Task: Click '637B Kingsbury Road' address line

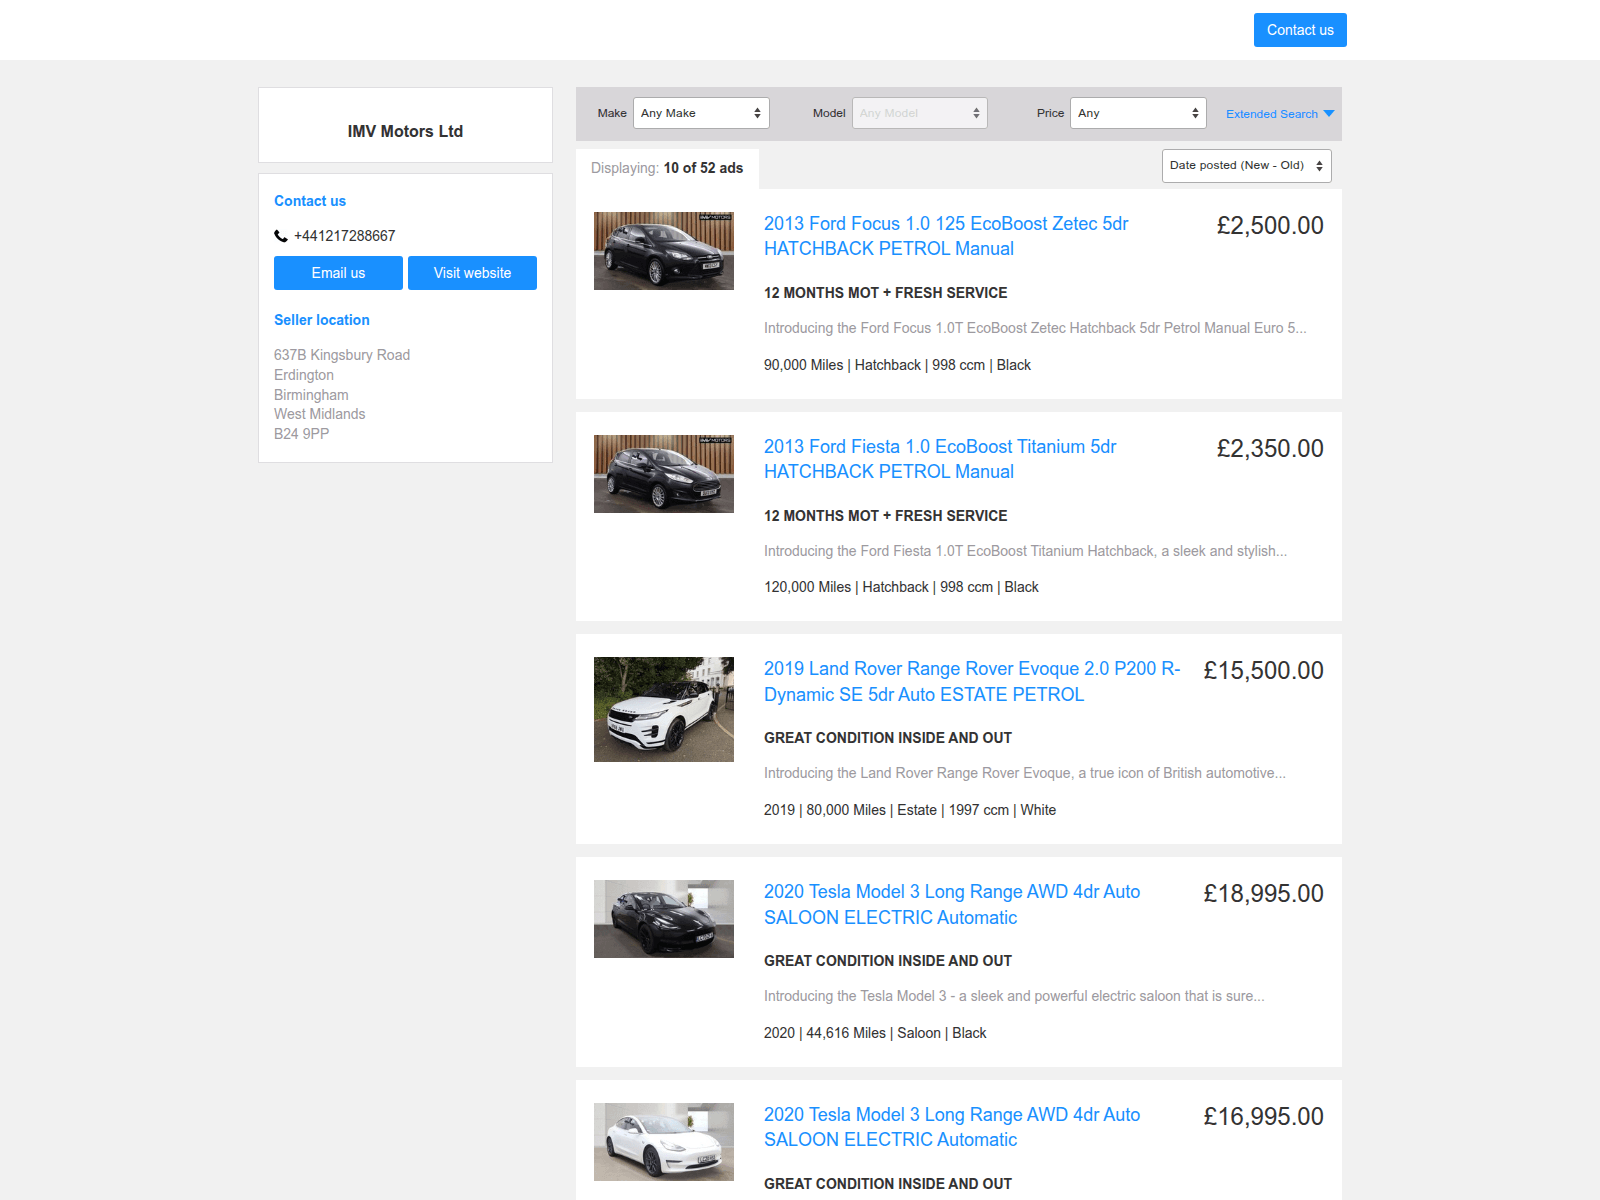Action: [342, 355]
